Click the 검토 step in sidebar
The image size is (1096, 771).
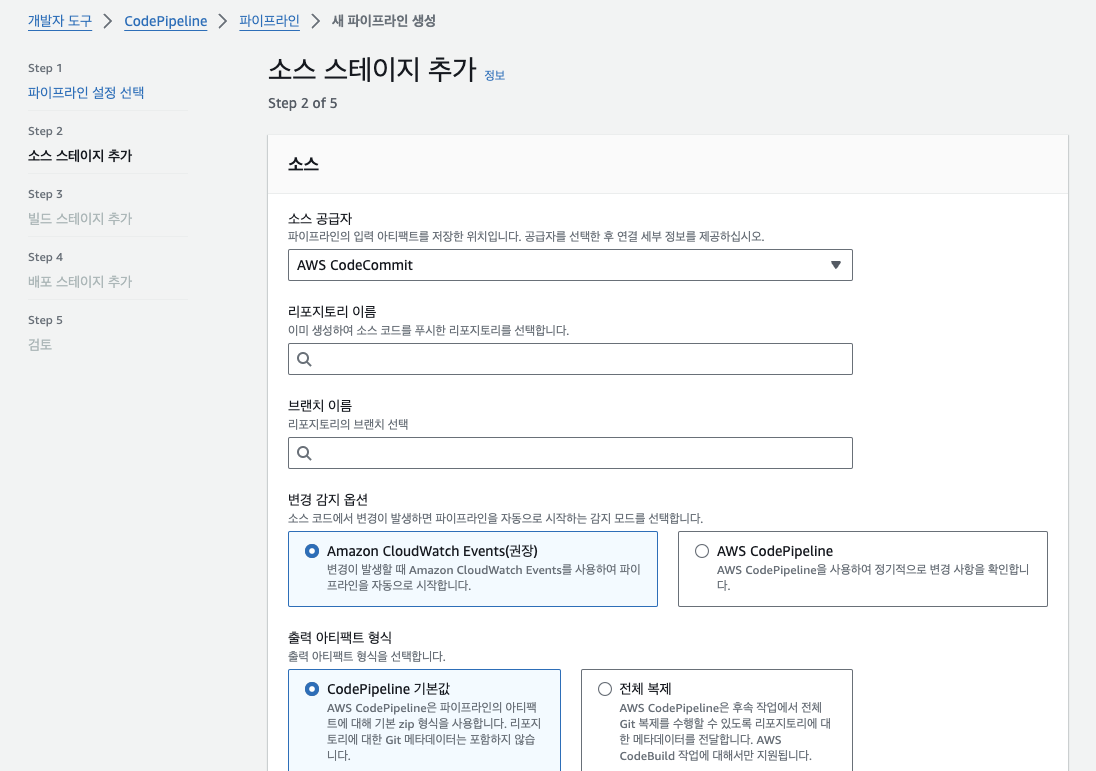[x=40, y=344]
